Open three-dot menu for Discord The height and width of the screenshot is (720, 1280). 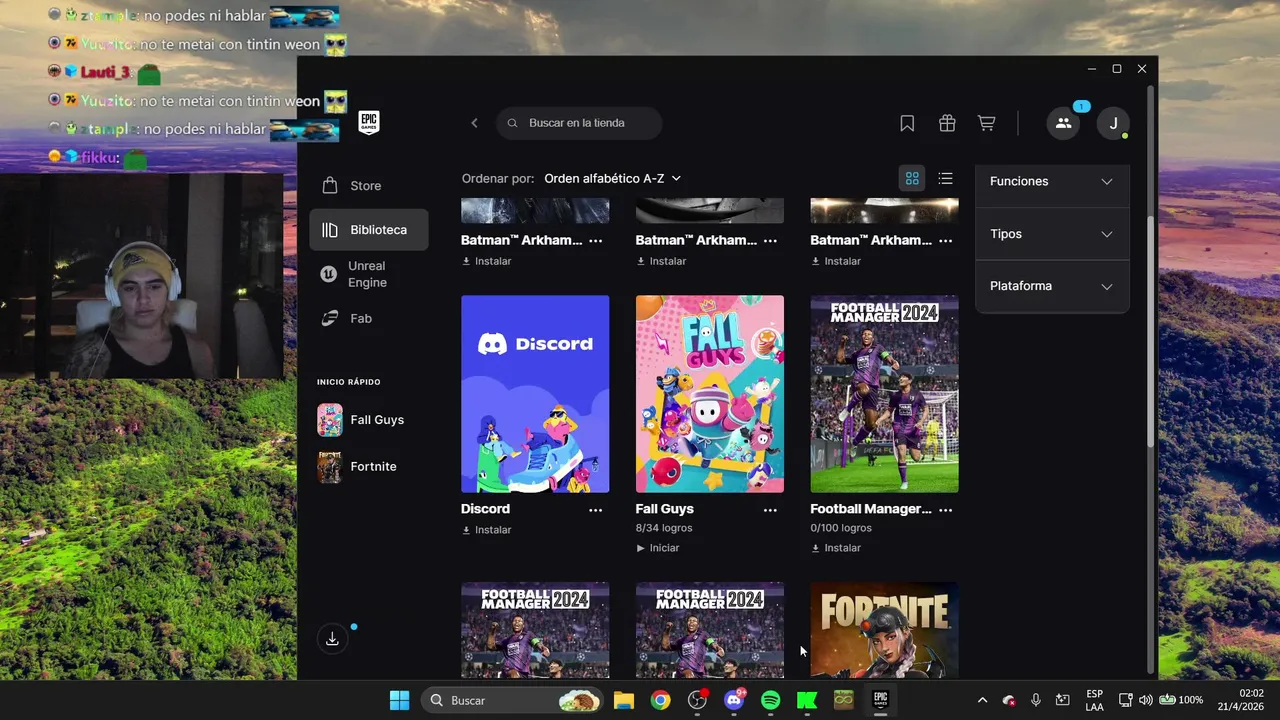point(596,510)
